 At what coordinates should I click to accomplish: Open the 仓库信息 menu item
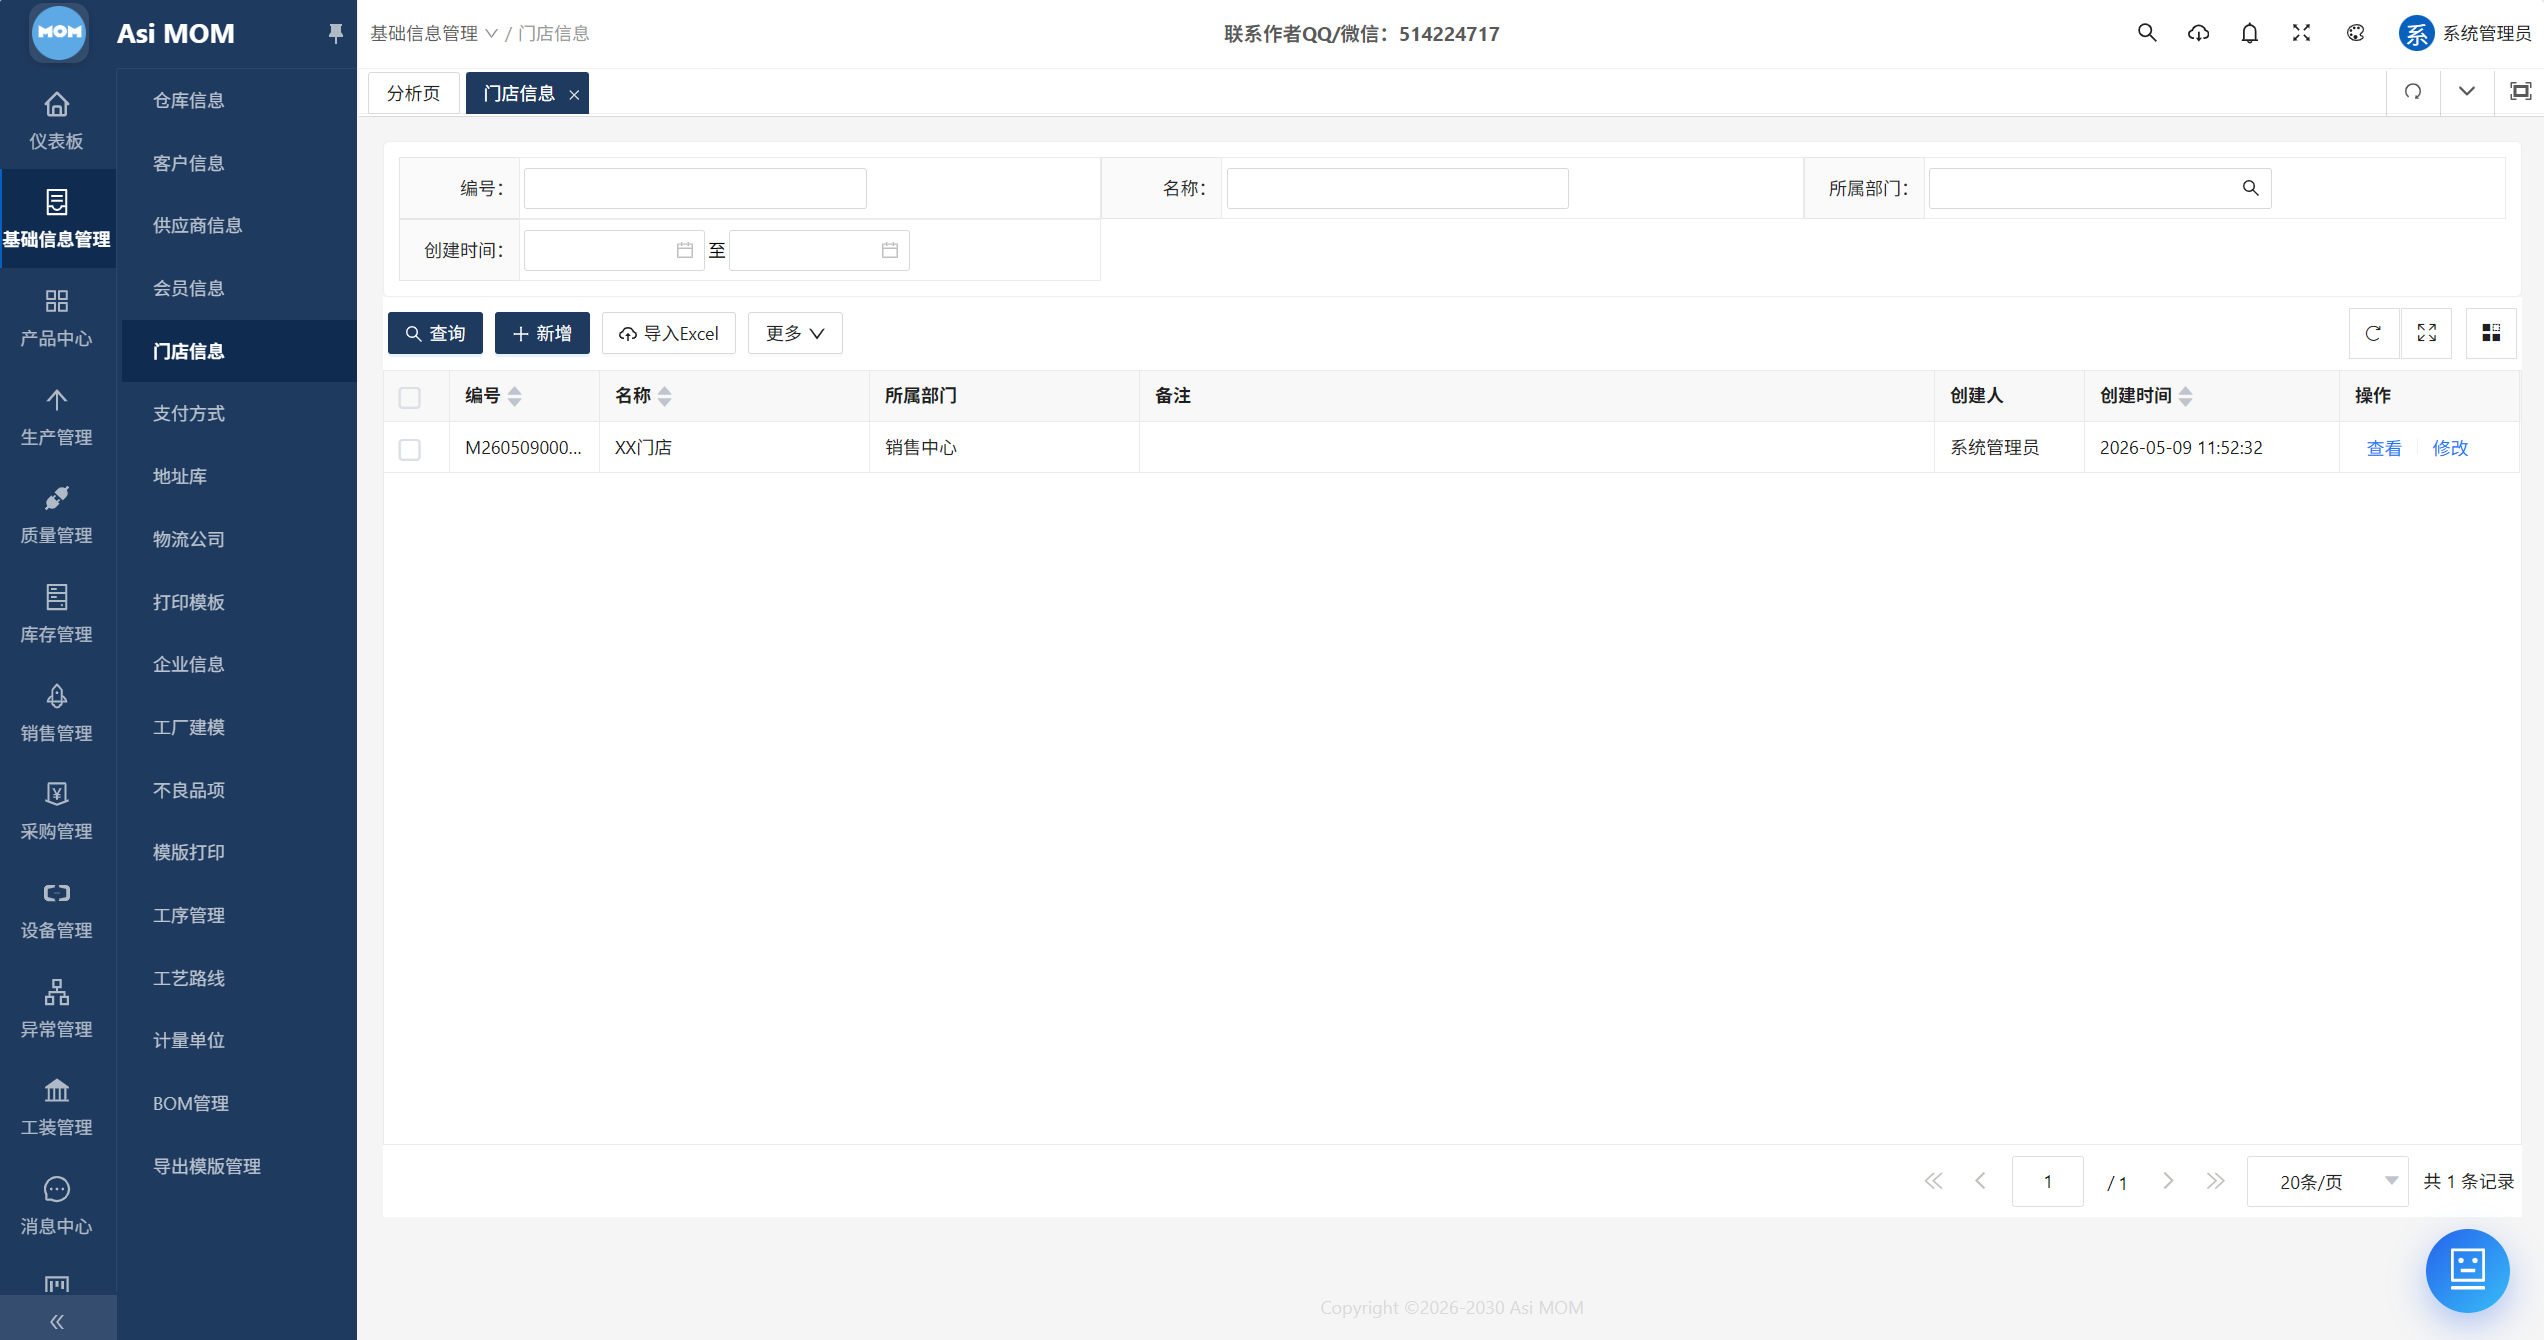188,100
